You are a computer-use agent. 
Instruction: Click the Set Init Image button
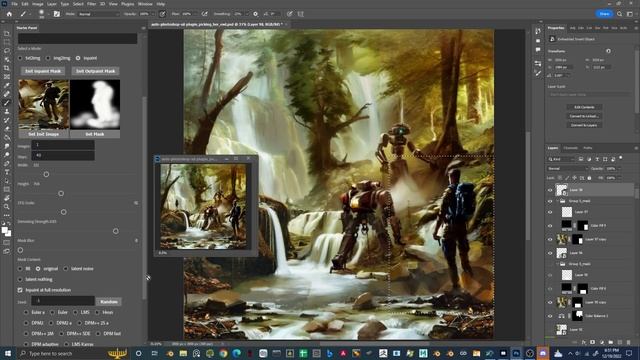(x=44, y=134)
